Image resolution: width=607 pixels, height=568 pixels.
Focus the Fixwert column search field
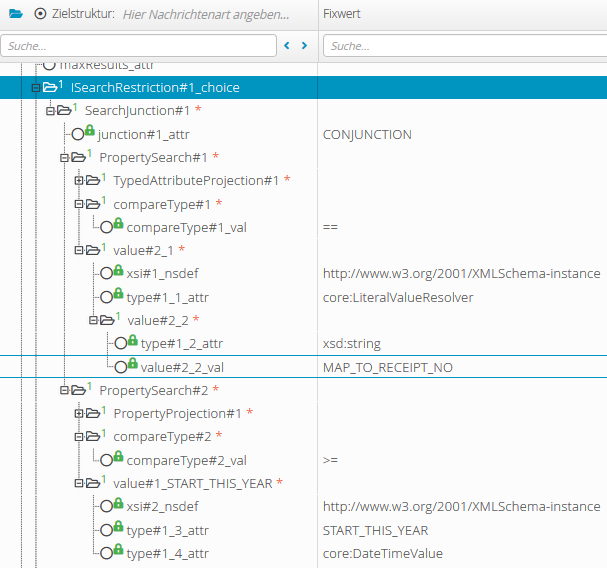[x=464, y=46]
